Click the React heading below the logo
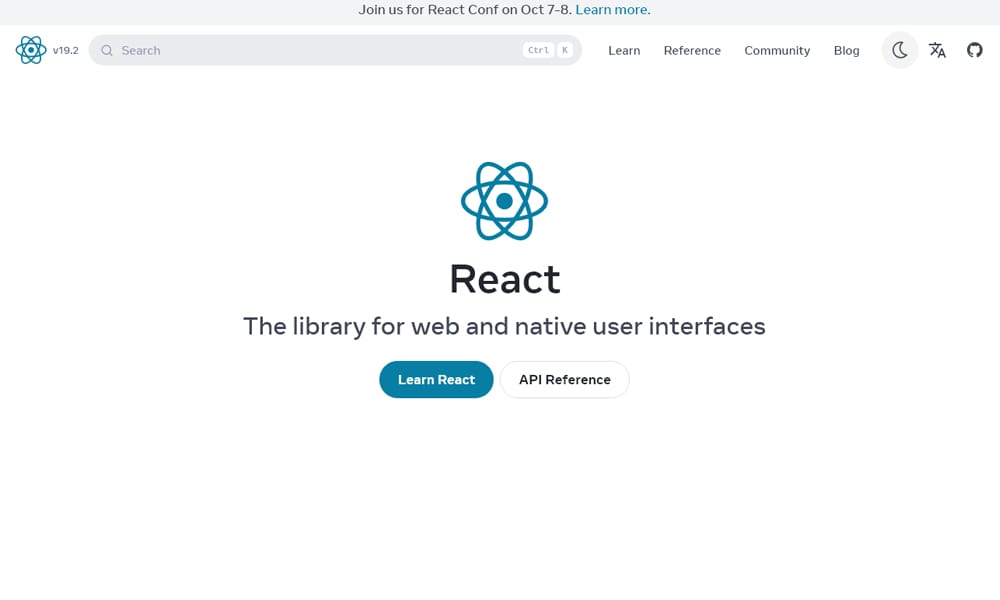 [x=504, y=279]
